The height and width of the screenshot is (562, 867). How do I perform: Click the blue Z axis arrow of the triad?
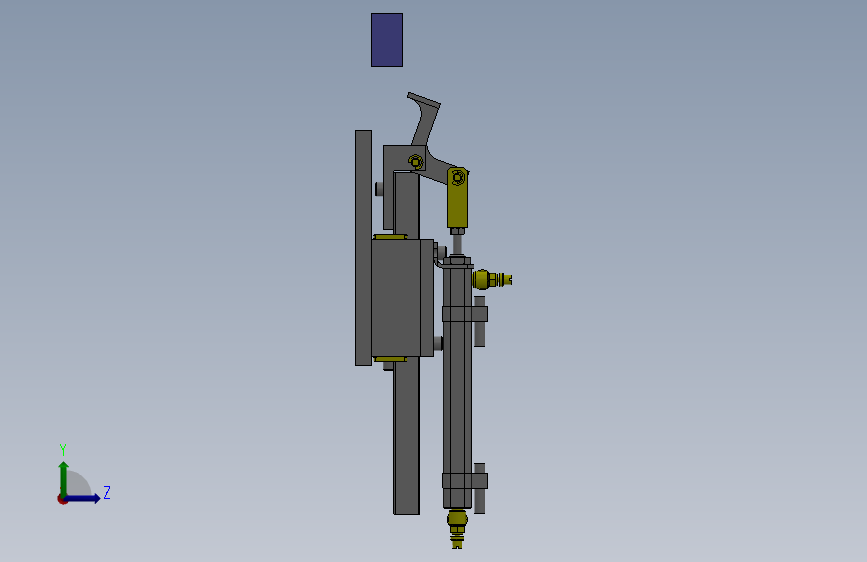[x=83, y=498]
